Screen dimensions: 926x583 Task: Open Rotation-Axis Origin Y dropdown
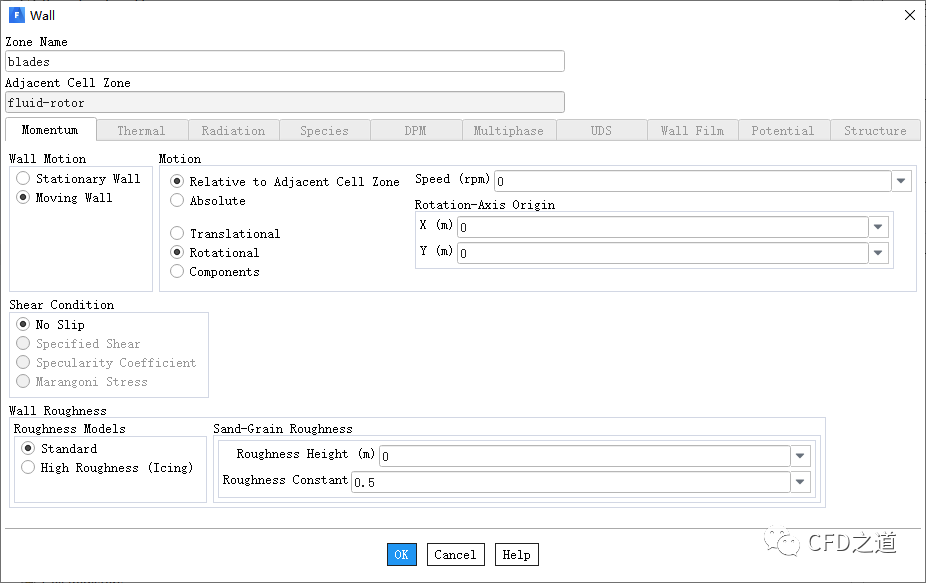(x=879, y=253)
